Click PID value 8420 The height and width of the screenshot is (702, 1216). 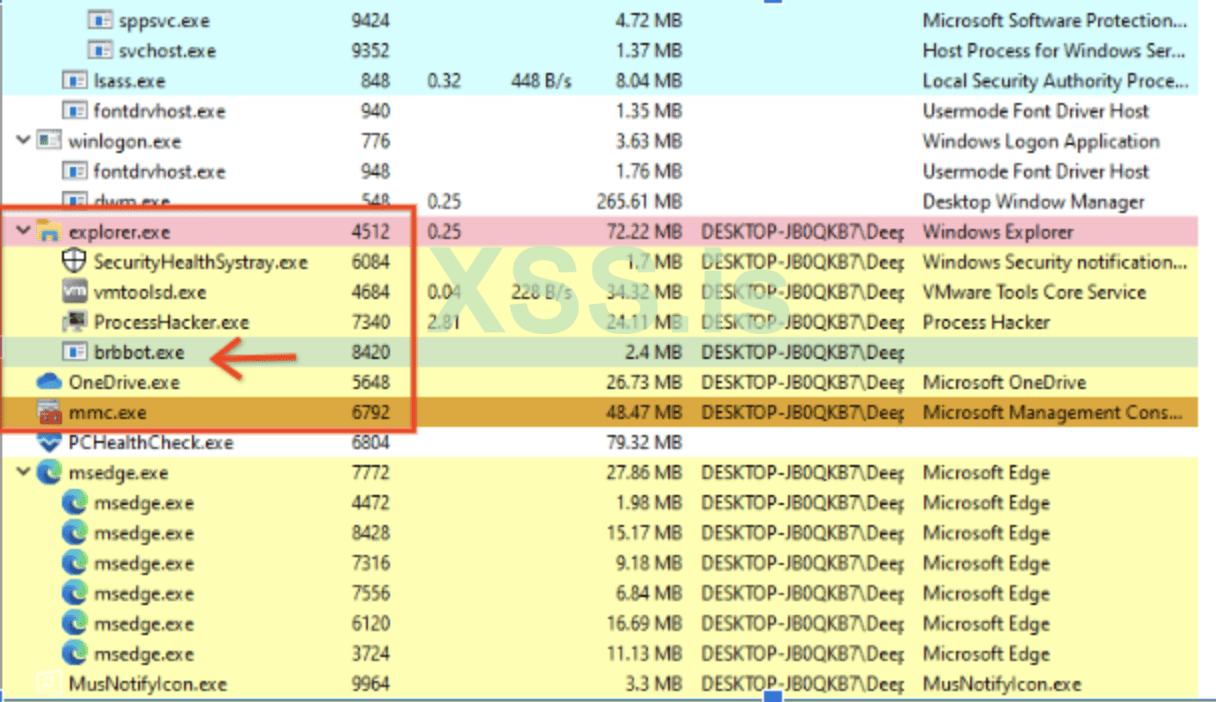[x=371, y=352]
